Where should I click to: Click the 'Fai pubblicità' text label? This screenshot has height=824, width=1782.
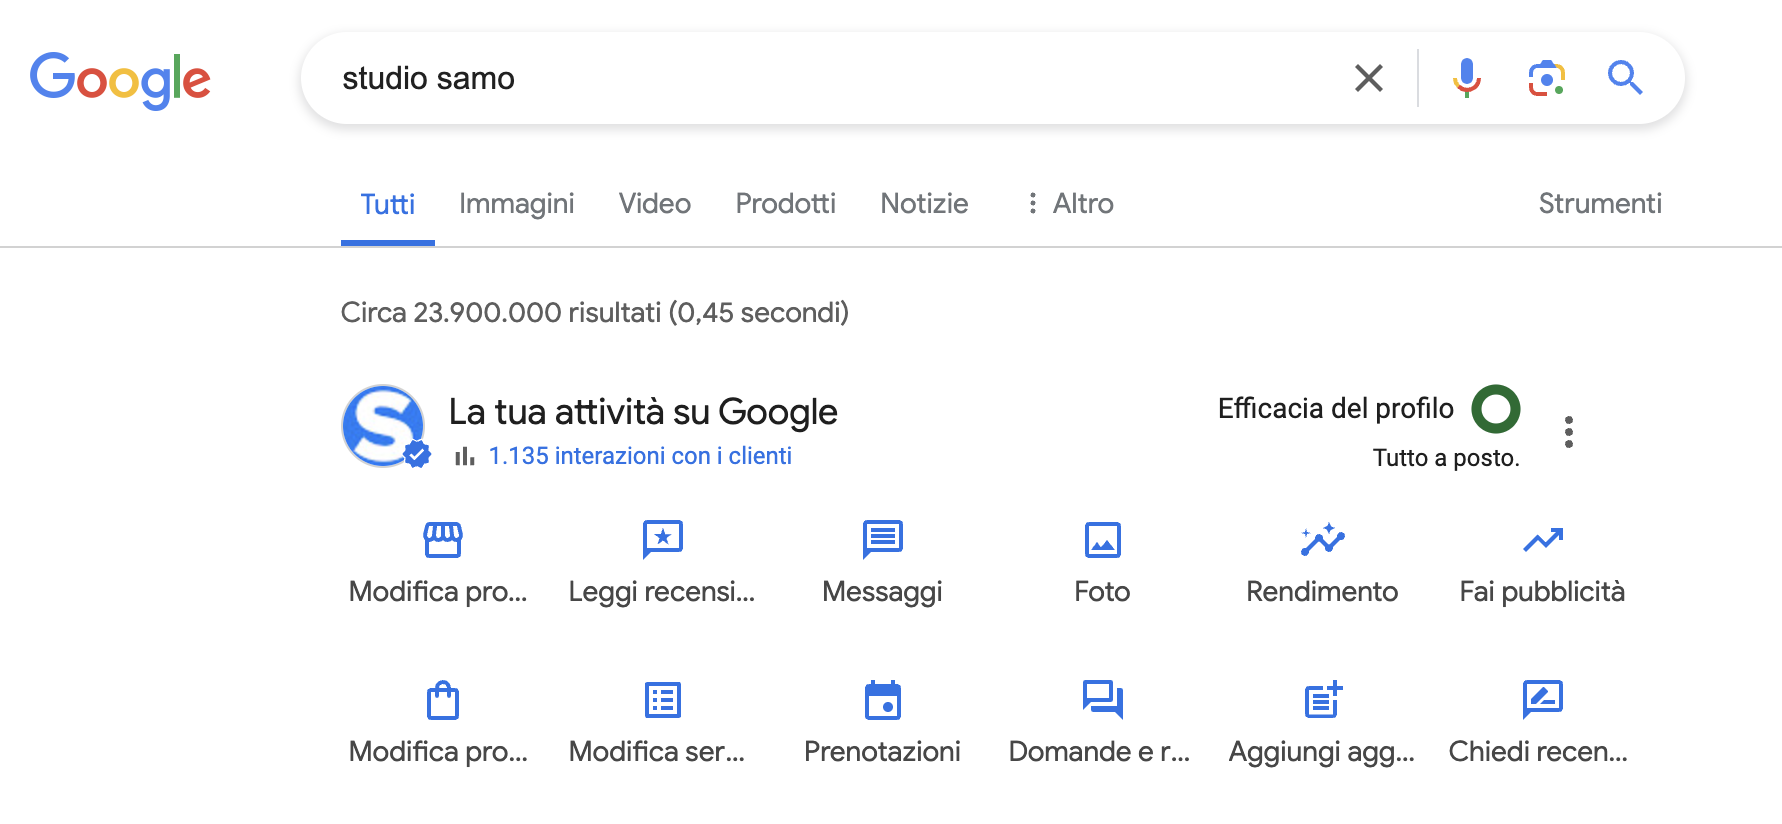[x=1542, y=592]
